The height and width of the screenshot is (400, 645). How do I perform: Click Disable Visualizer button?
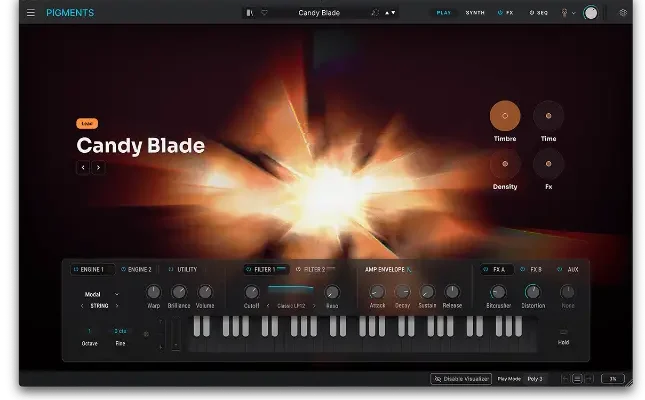tap(461, 379)
